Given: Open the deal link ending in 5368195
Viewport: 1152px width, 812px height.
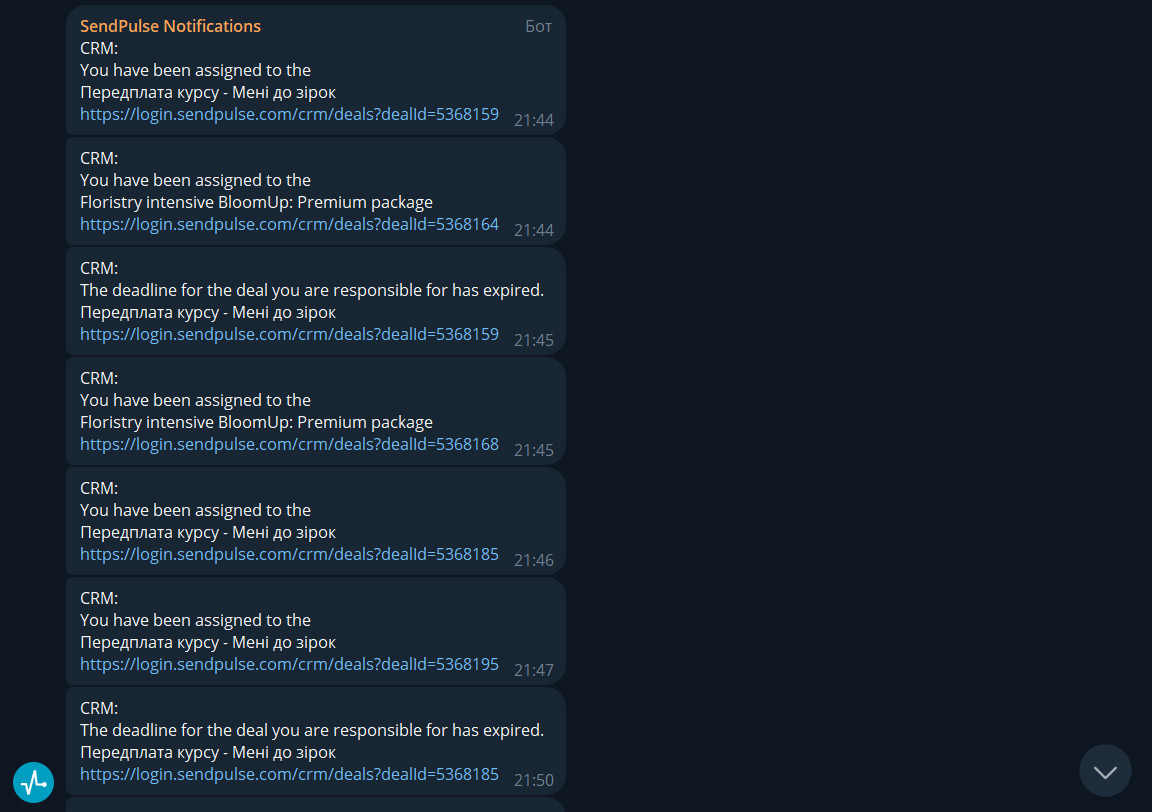Looking at the screenshot, I should (x=289, y=664).
